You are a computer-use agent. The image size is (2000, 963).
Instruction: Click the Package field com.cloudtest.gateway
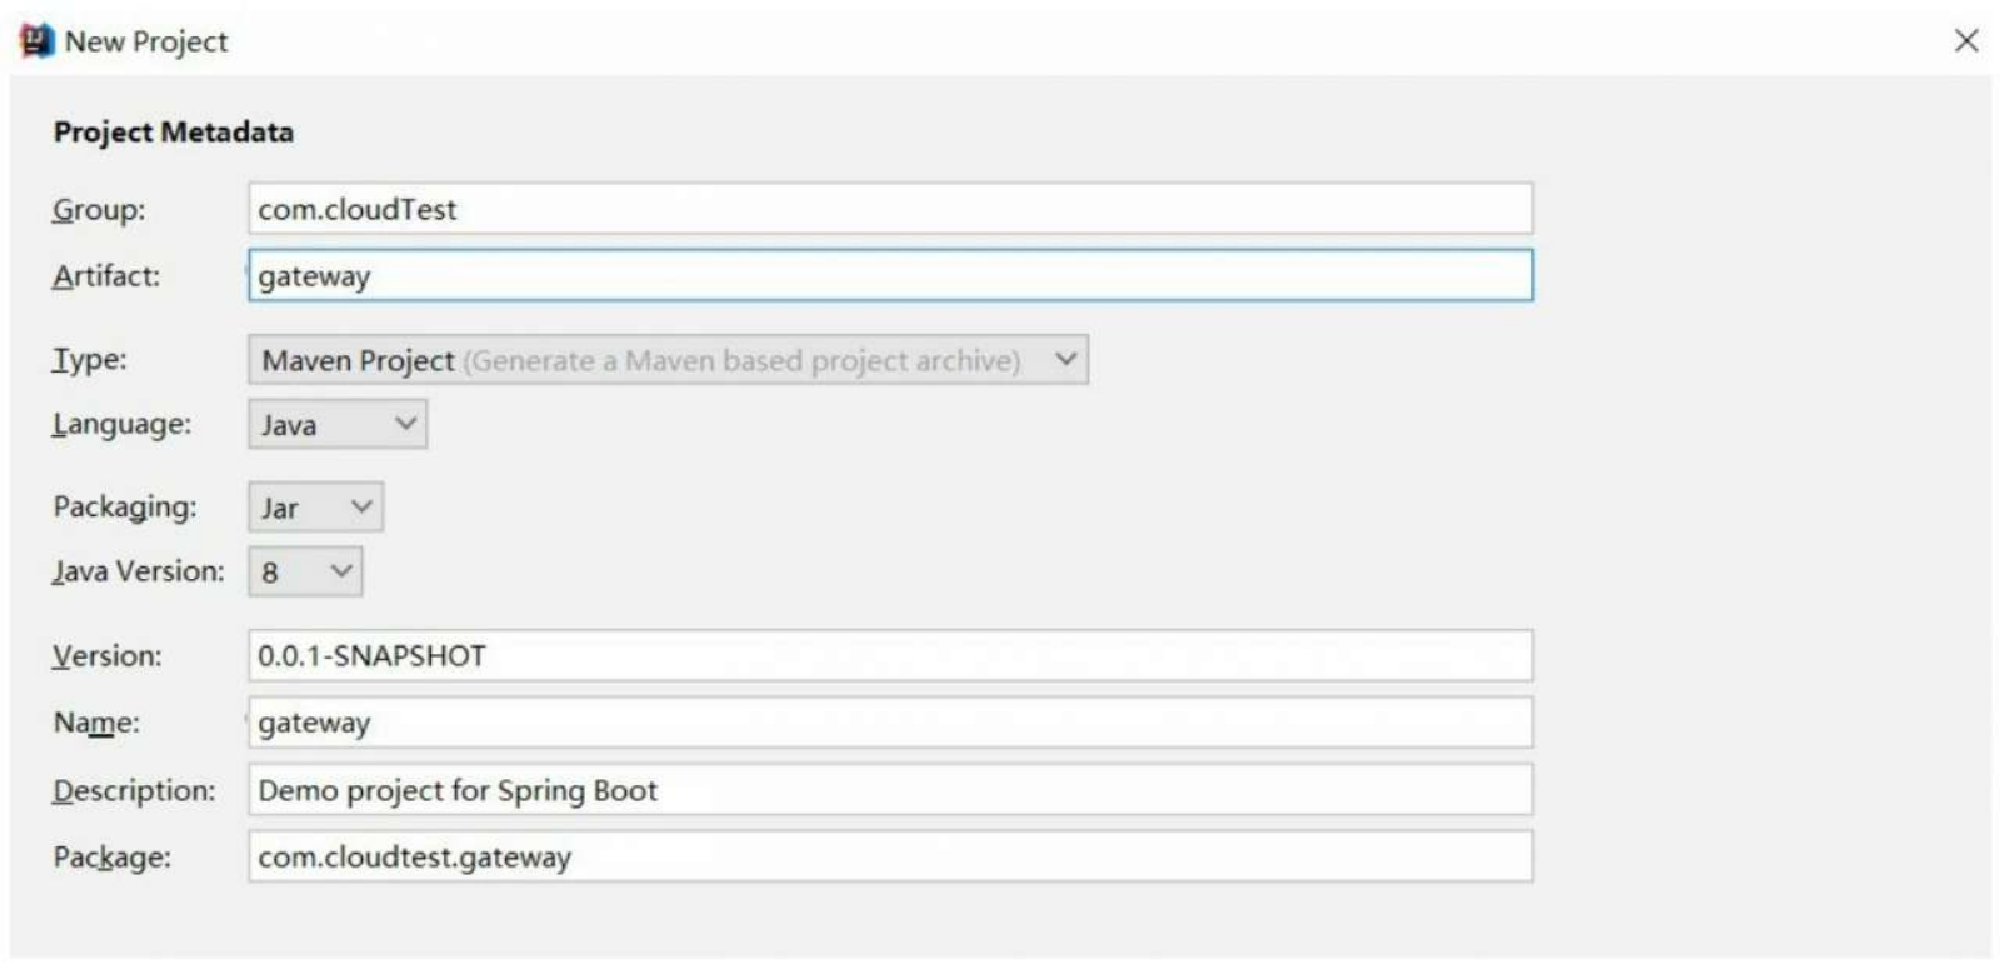pyautogui.click(x=890, y=856)
